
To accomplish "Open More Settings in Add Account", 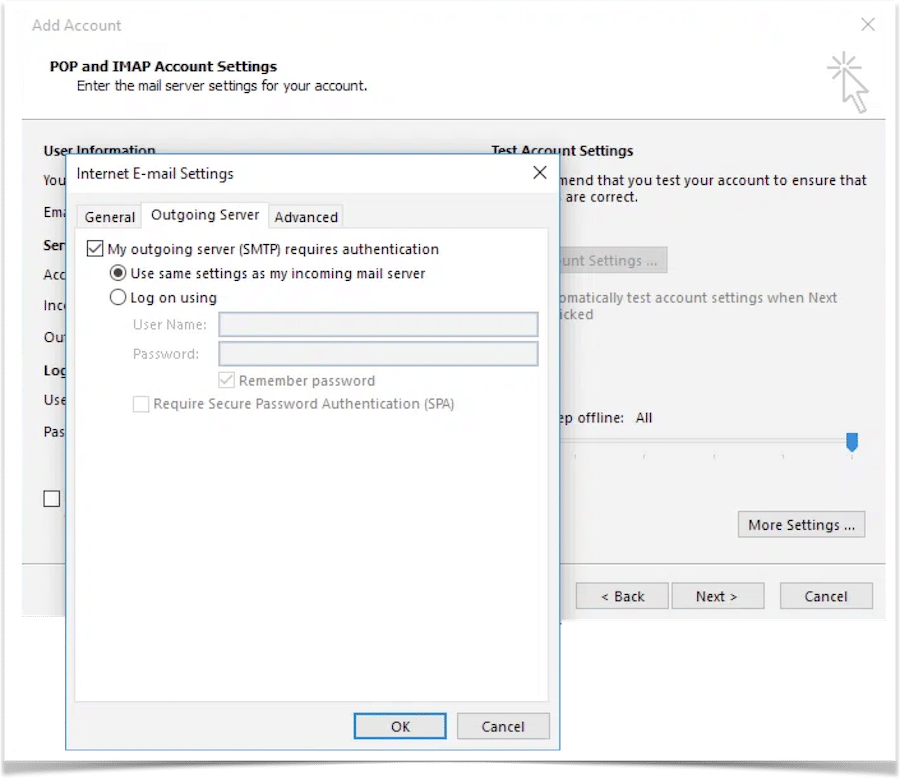I will [800, 525].
